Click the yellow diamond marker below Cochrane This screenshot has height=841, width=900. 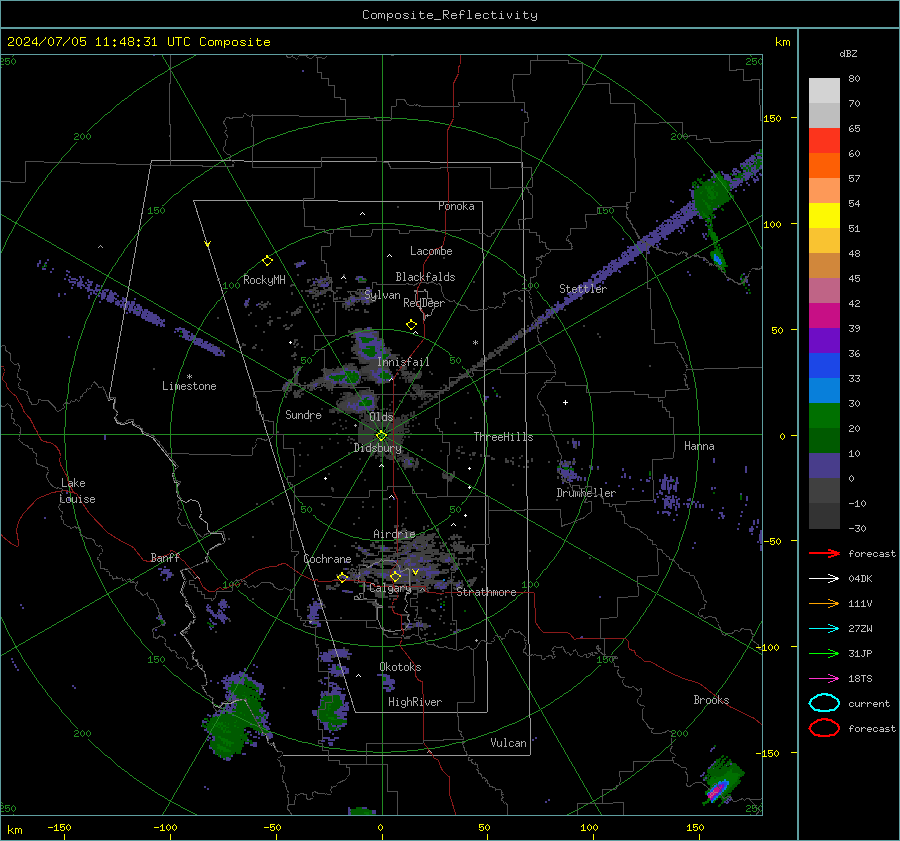(x=343, y=578)
